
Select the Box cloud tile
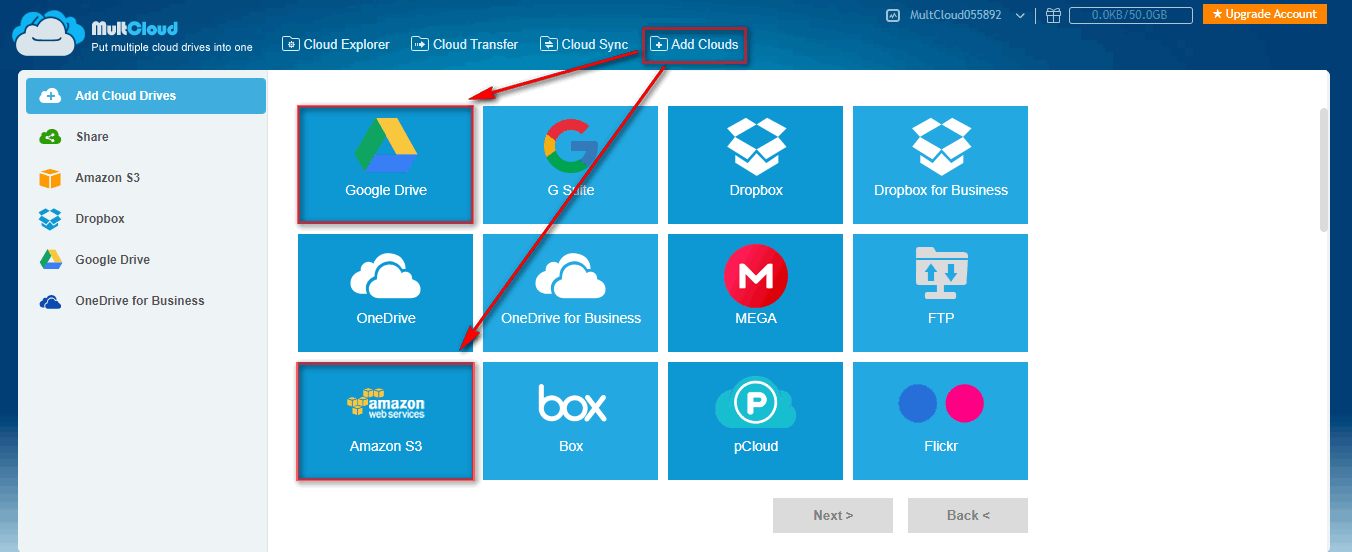(570, 421)
